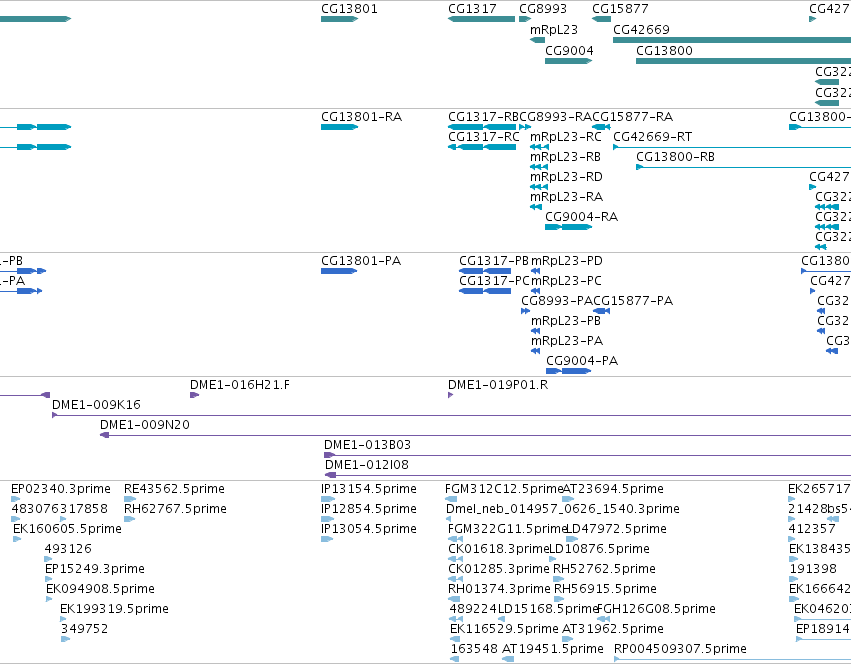Click the CG13801-PA protein bar glyph
851x664 pixels.
(339, 271)
